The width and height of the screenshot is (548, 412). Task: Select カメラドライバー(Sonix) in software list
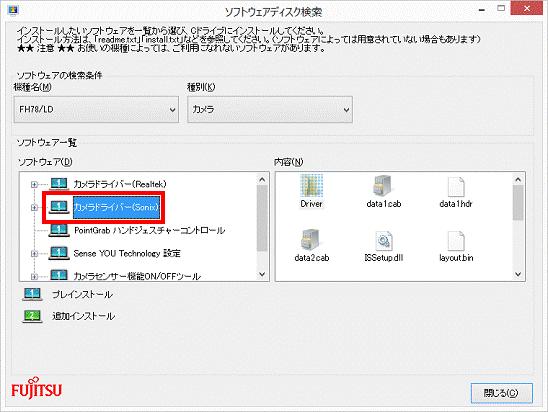tap(116, 207)
